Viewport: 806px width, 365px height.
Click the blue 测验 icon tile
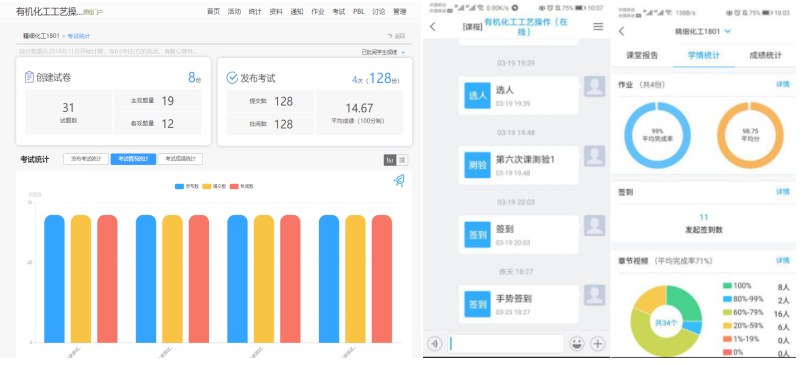(x=478, y=165)
